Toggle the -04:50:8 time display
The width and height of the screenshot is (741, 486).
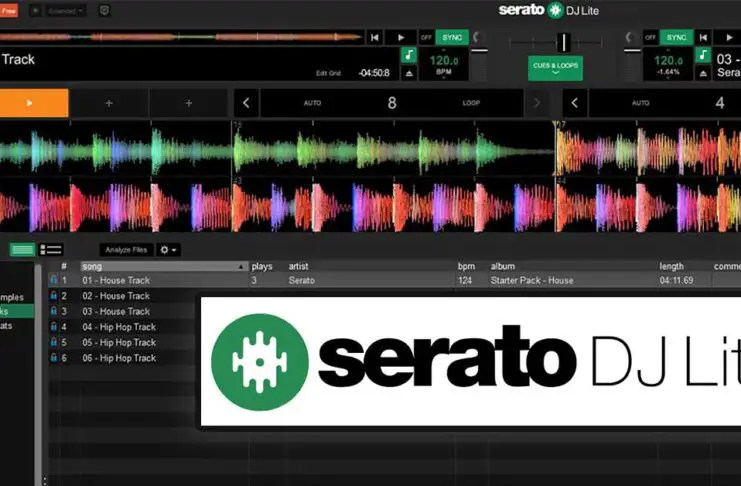click(x=374, y=73)
